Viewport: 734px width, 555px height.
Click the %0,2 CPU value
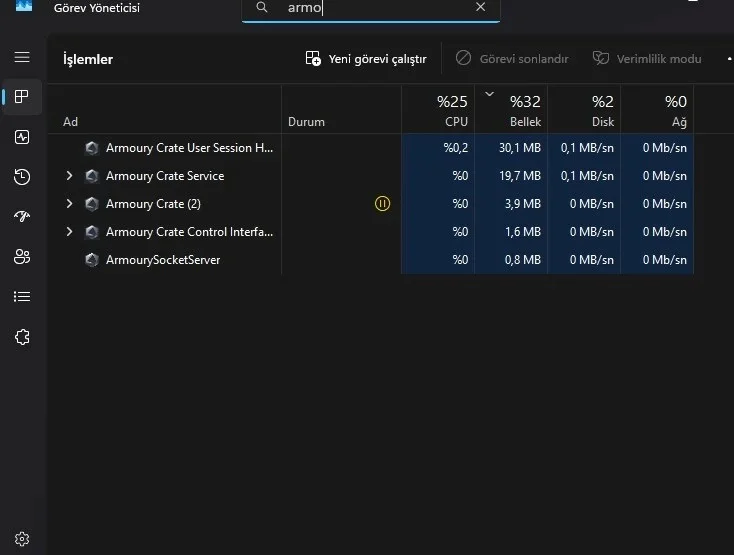[455, 148]
